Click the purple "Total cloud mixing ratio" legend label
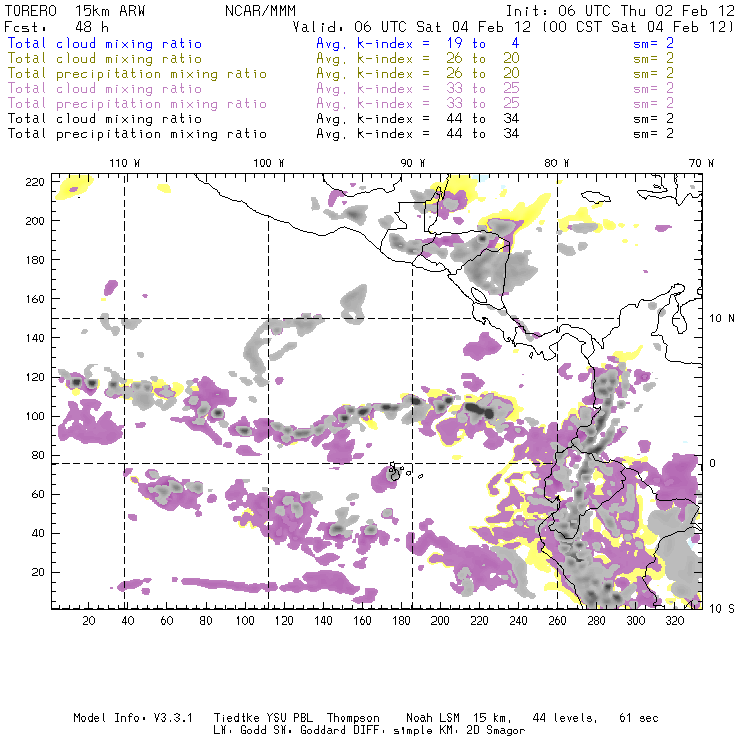This screenshot has height=740, width=740. pyautogui.click(x=104, y=89)
